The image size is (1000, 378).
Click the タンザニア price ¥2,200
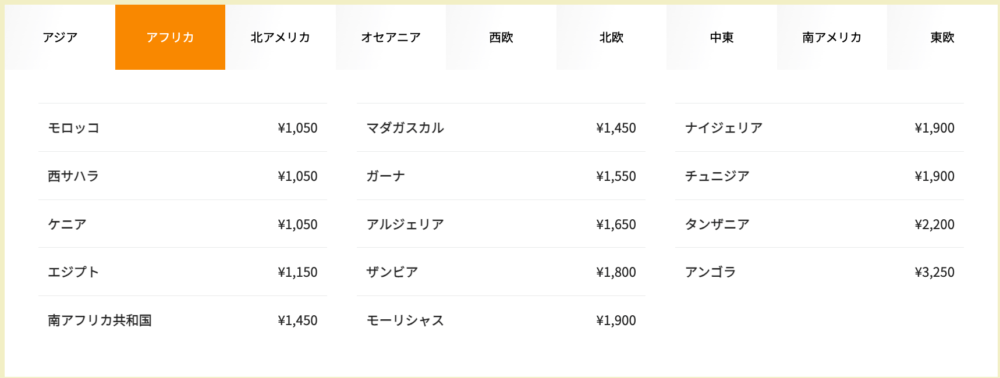pyautogui.click(x=934, y=224)
